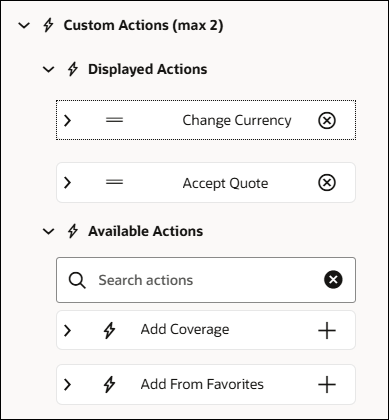Viewport: 389px width, 420px height.
Task: Add the Add Coverage action with plus icon
Action: click(327, 330)
